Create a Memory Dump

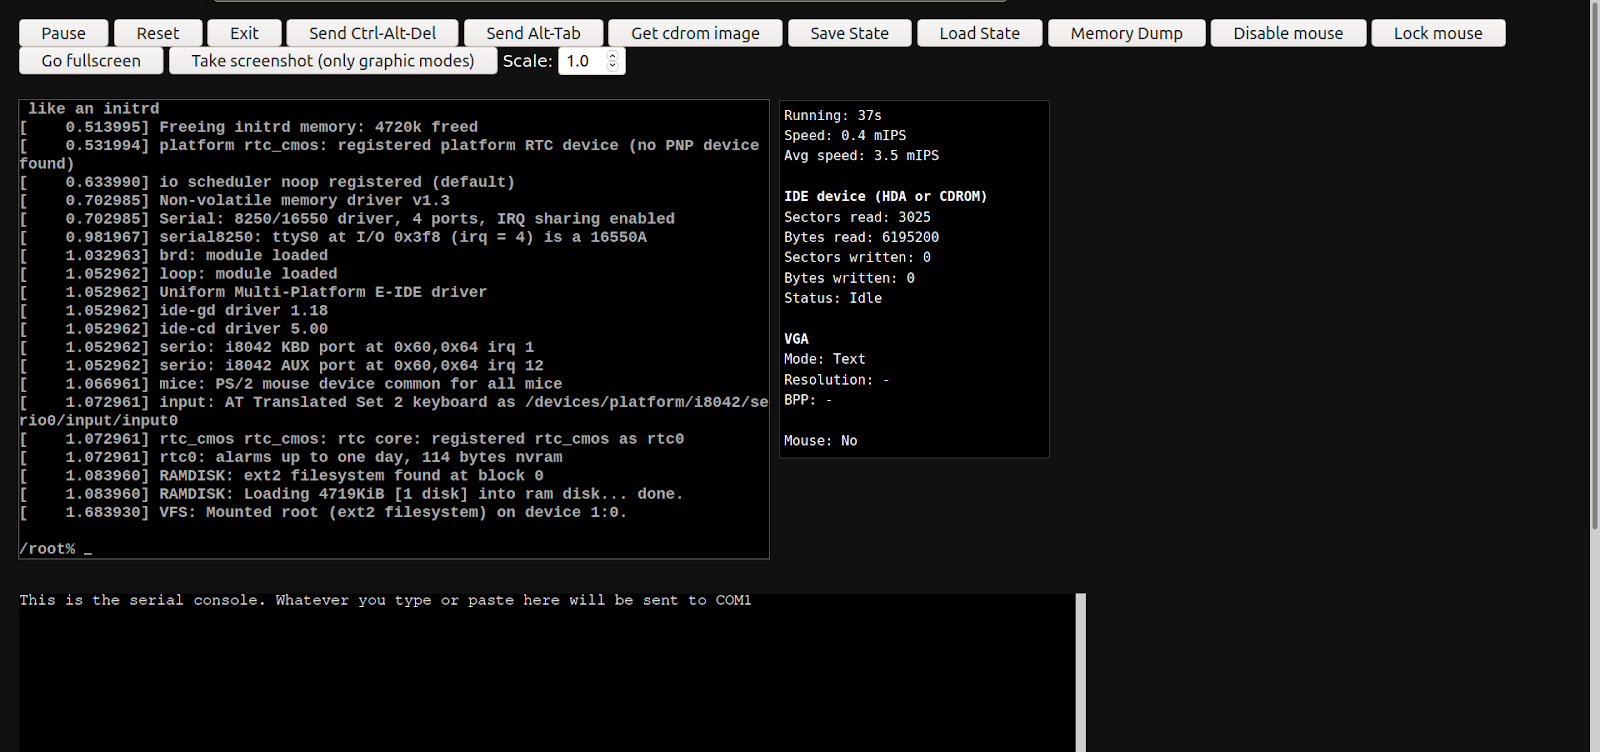1126,33
